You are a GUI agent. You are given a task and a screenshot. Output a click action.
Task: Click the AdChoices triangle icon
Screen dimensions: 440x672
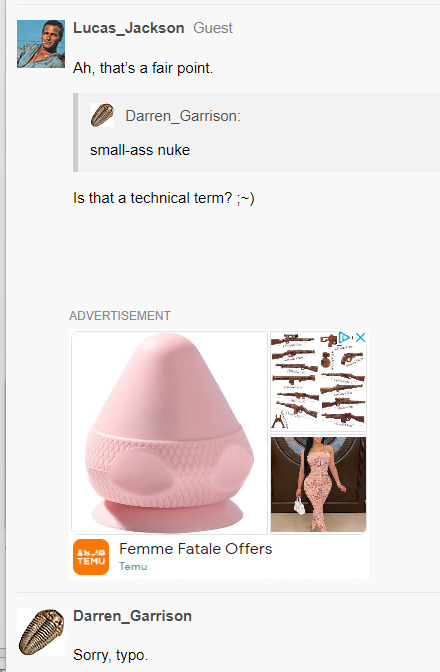tap(344, 337)
